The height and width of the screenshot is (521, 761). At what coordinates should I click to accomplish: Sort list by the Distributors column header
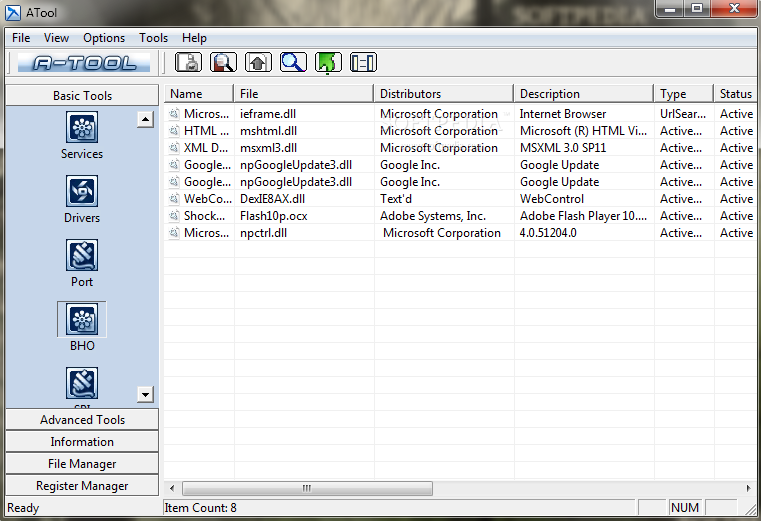[x=444, y=94]
